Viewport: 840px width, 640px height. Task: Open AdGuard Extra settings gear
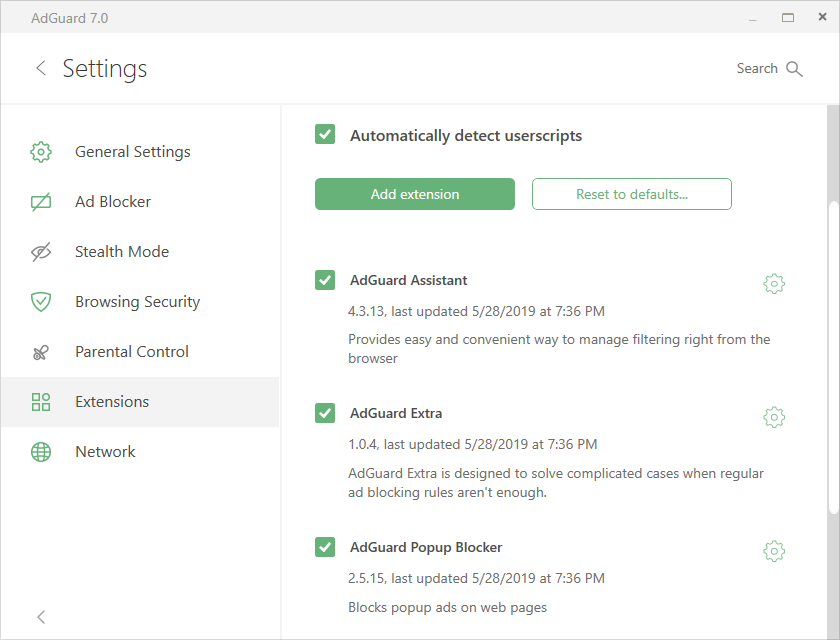(x=773, y=417)
